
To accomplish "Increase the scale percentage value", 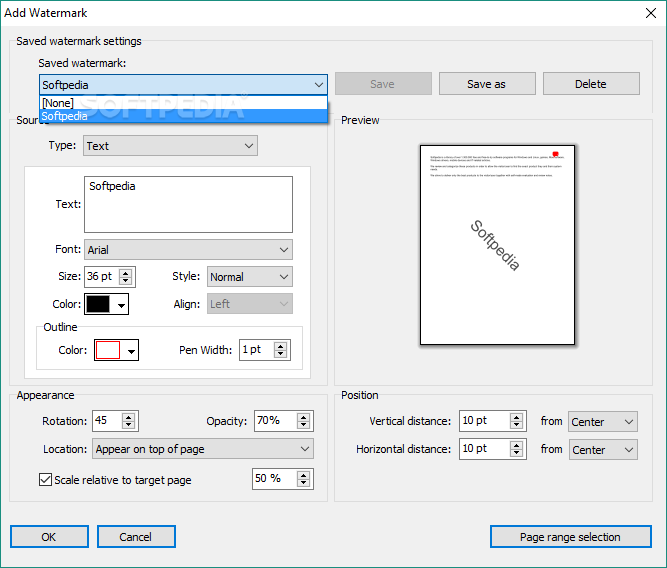I will pyautogui.click(x=303, y=476).
